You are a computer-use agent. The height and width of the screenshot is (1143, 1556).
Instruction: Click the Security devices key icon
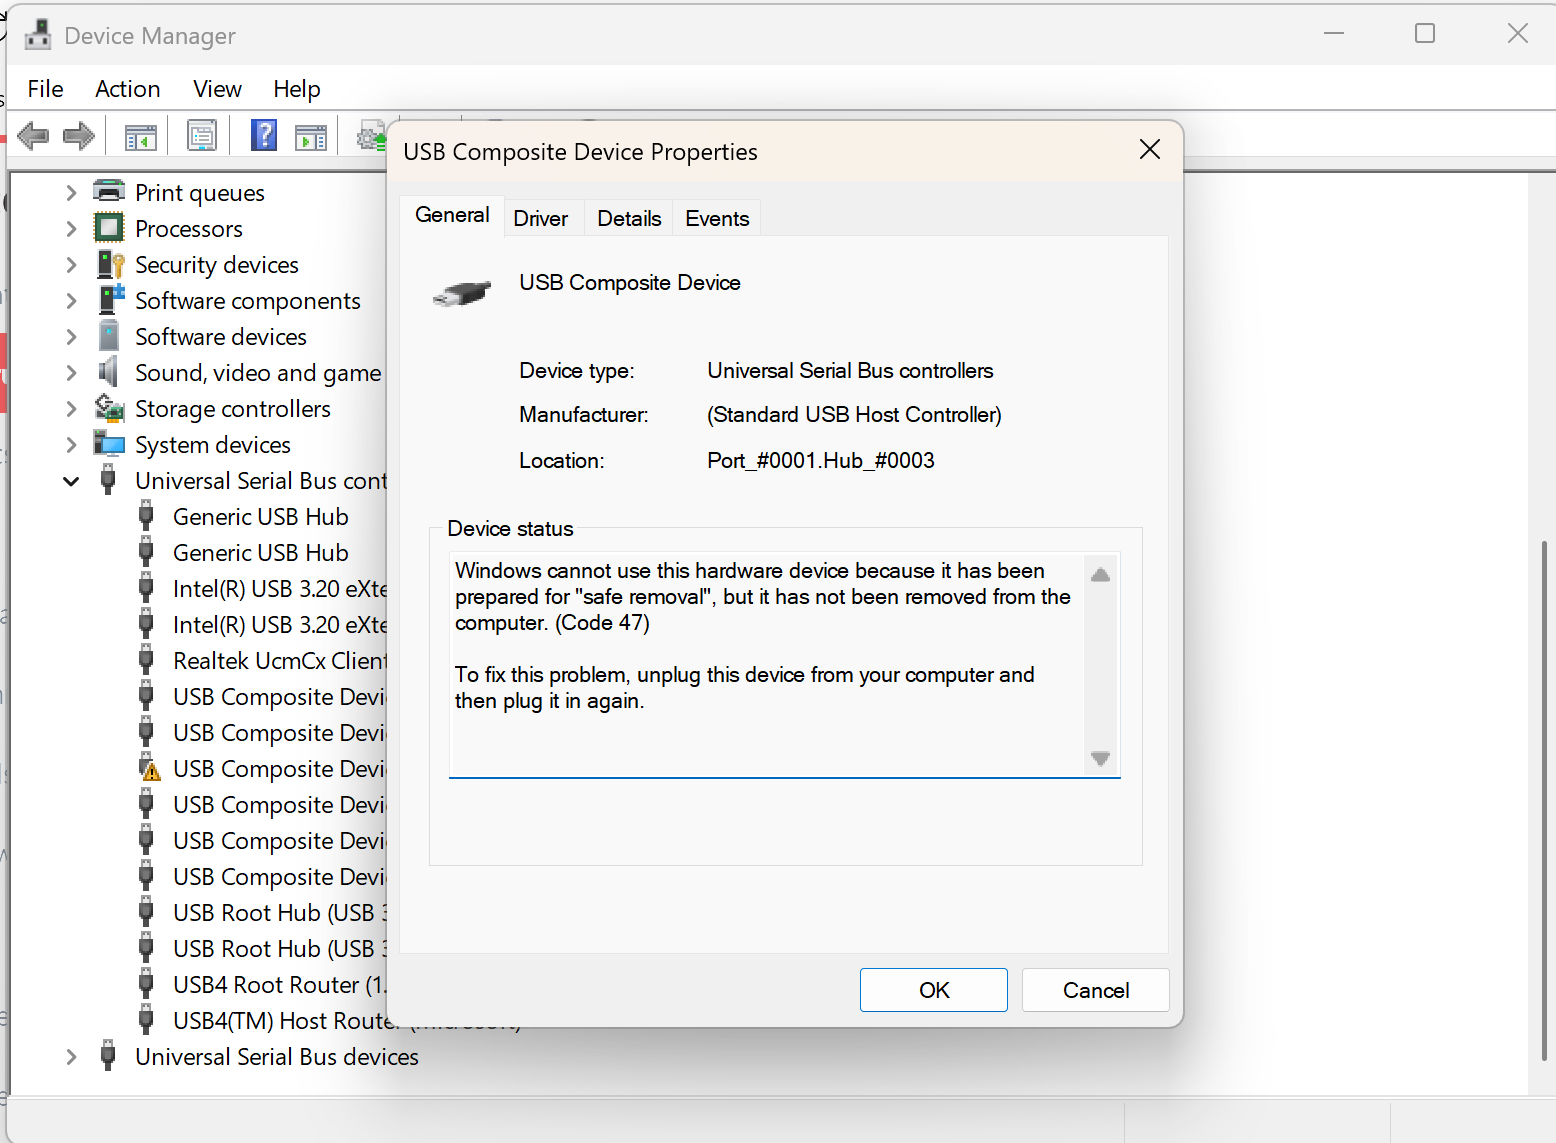click(x=110, y=264)
